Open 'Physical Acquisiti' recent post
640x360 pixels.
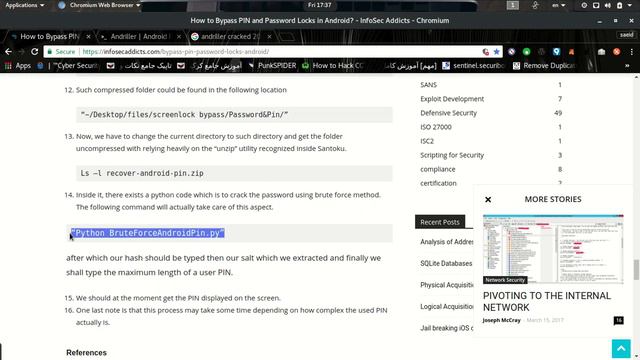[x=447, y=285]
